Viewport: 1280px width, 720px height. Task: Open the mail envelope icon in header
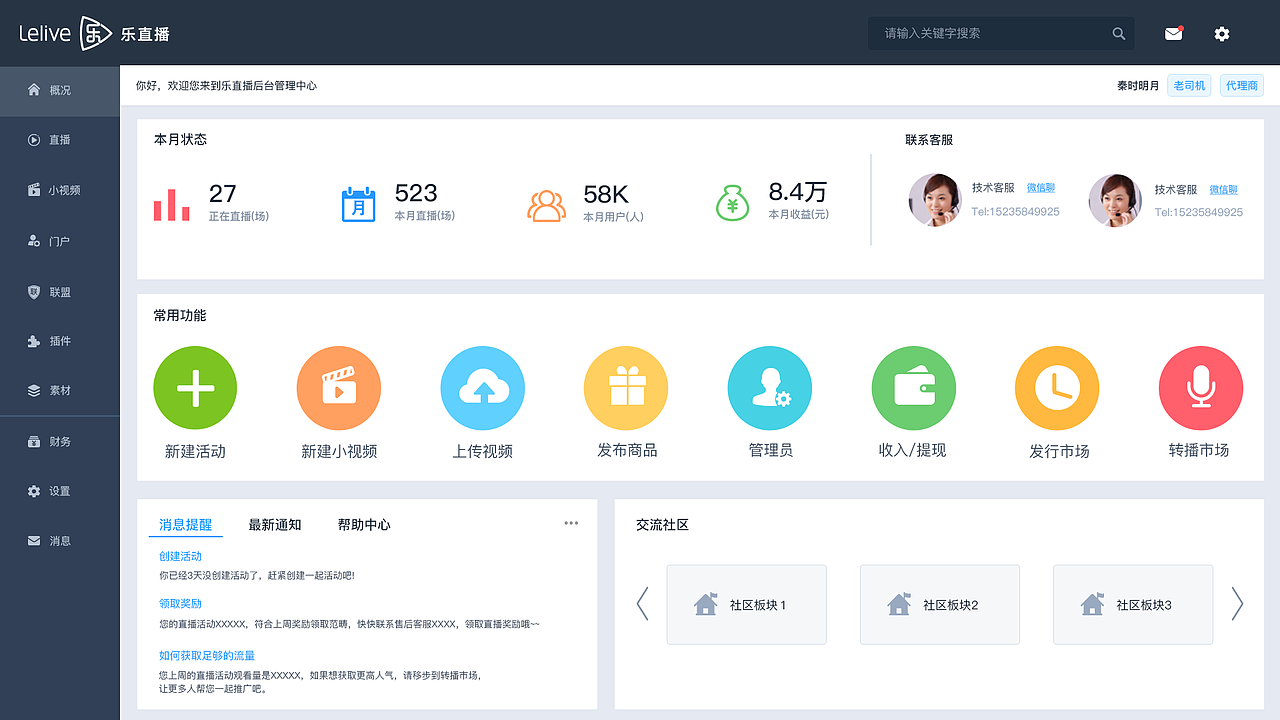[1173, 34]
